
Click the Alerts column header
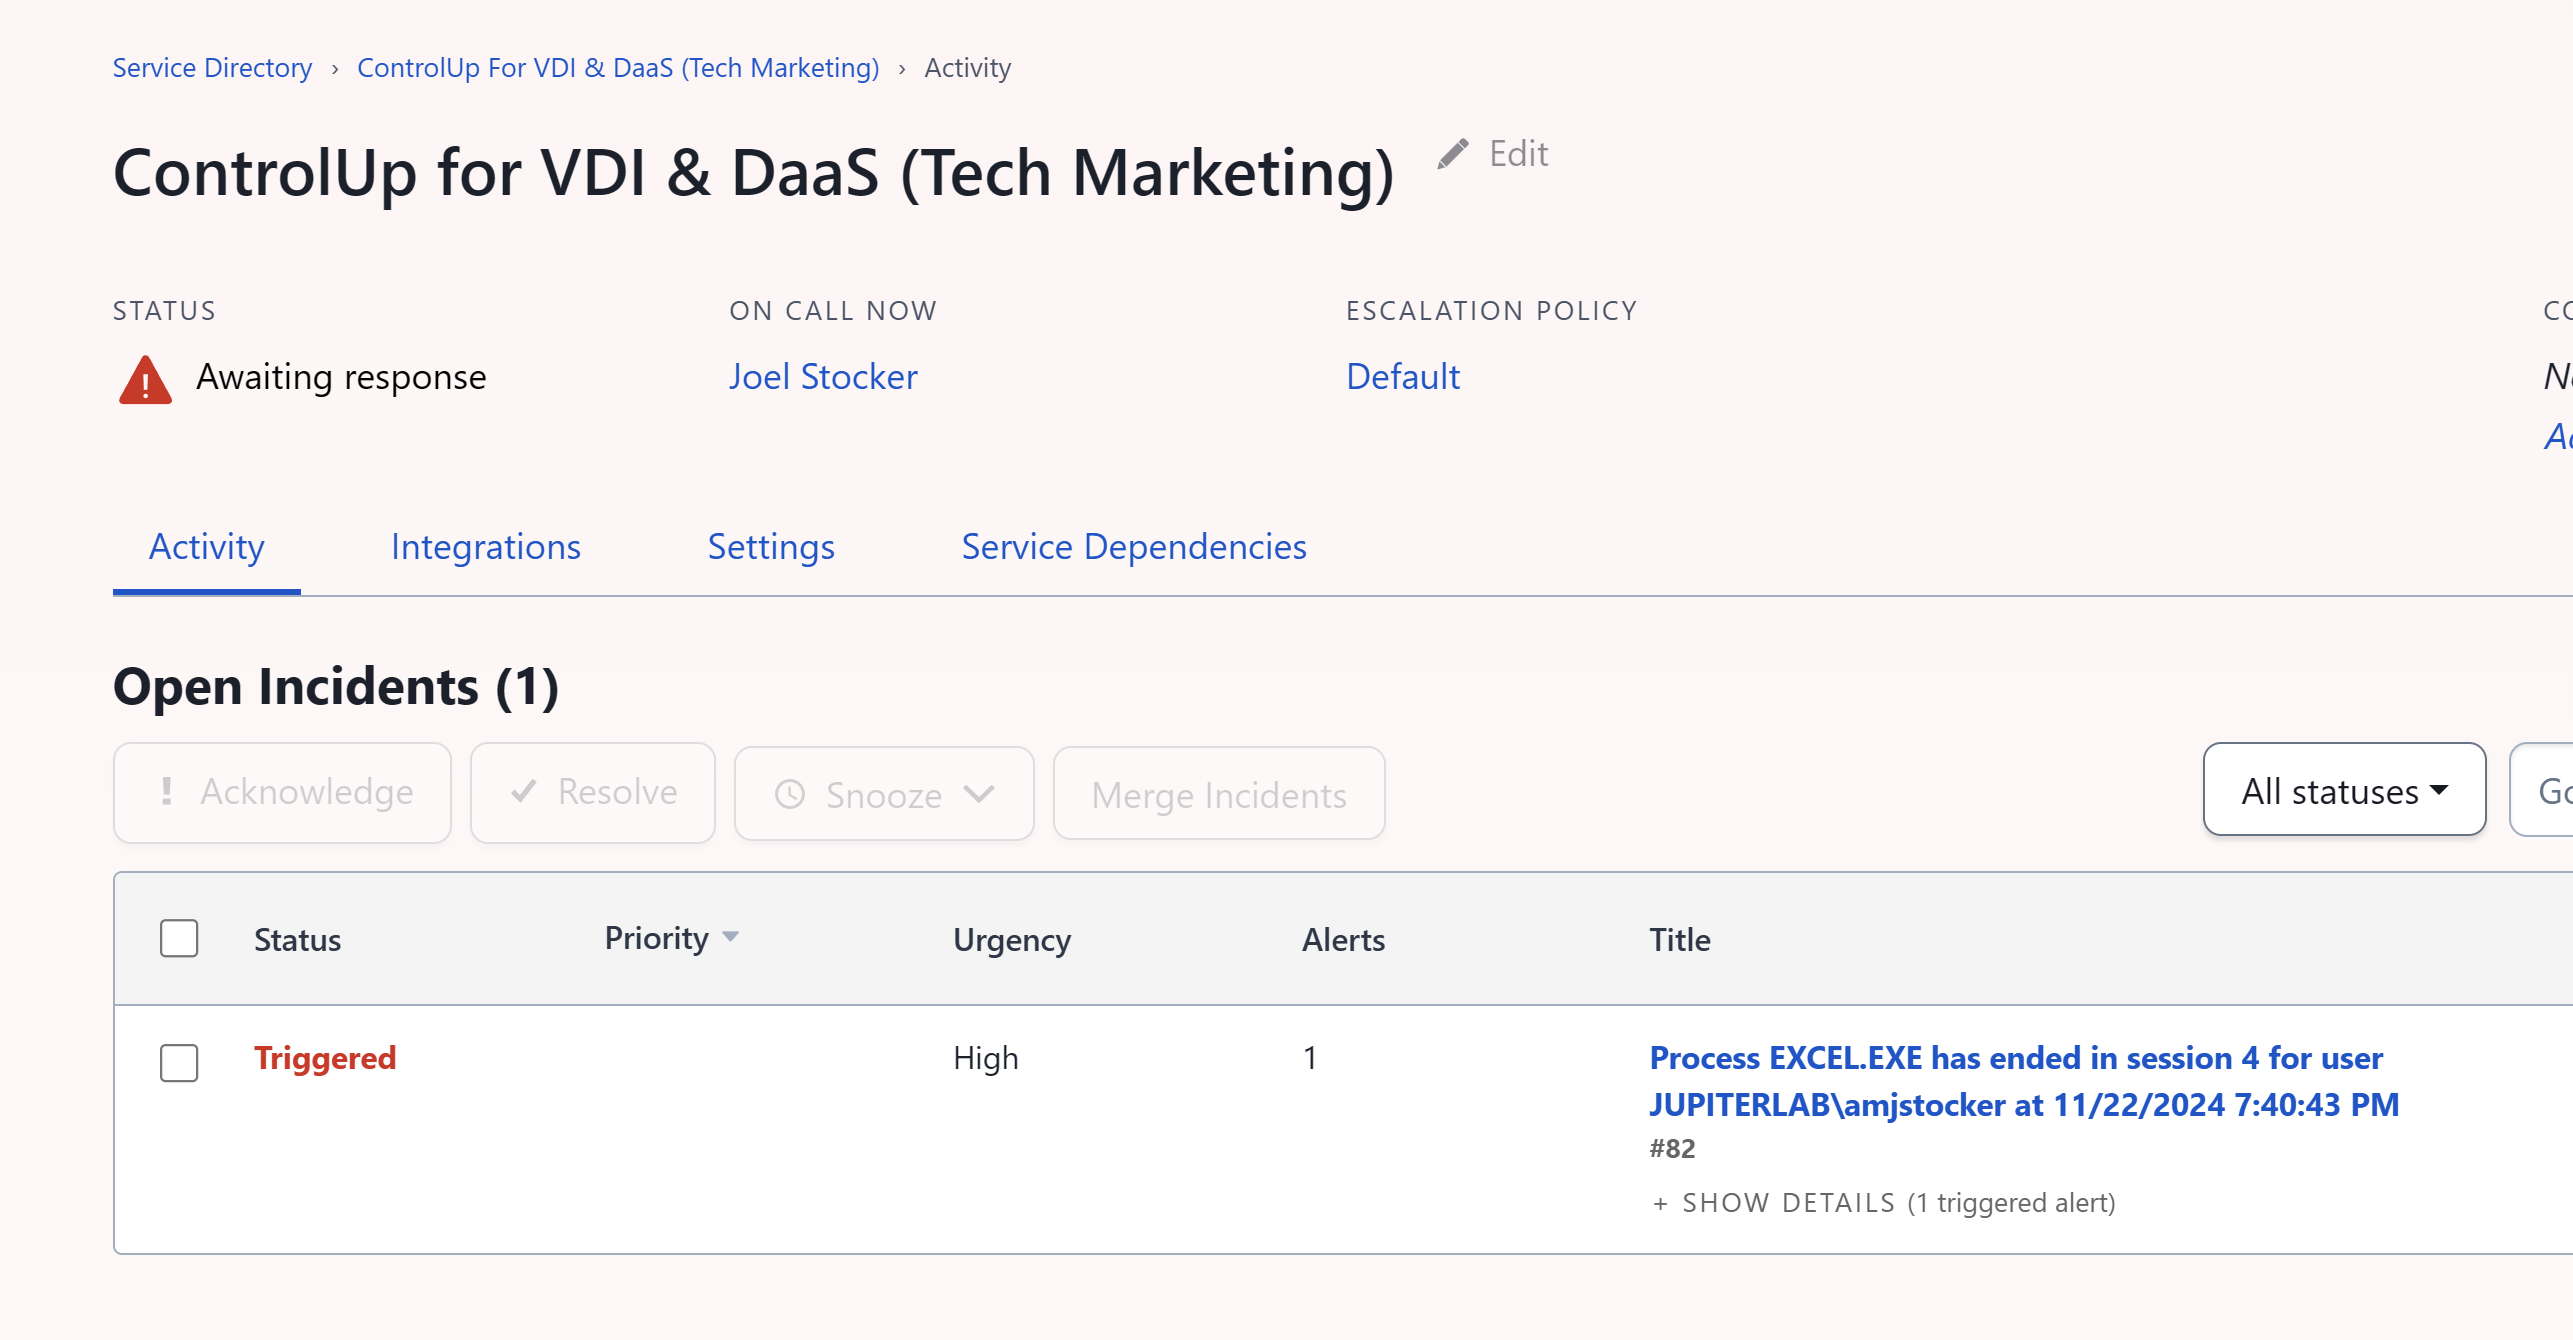1343,940
